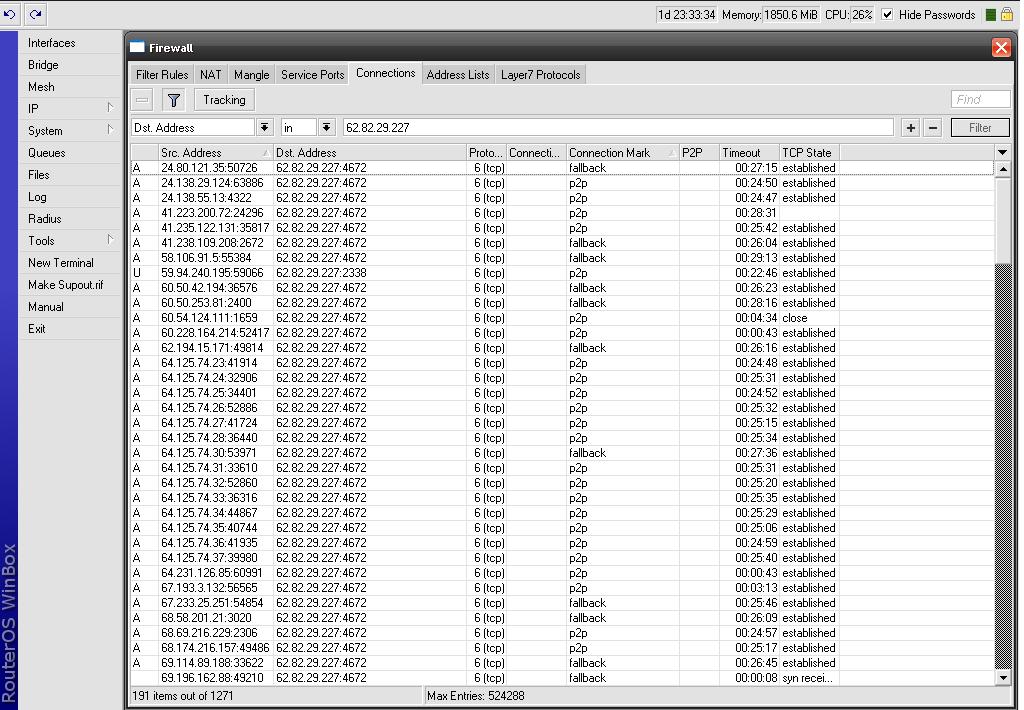Image resolution: width=1024 pixels, height=710 pixels.
Task: Click the funnel filter icon
Action: (174, 100)
